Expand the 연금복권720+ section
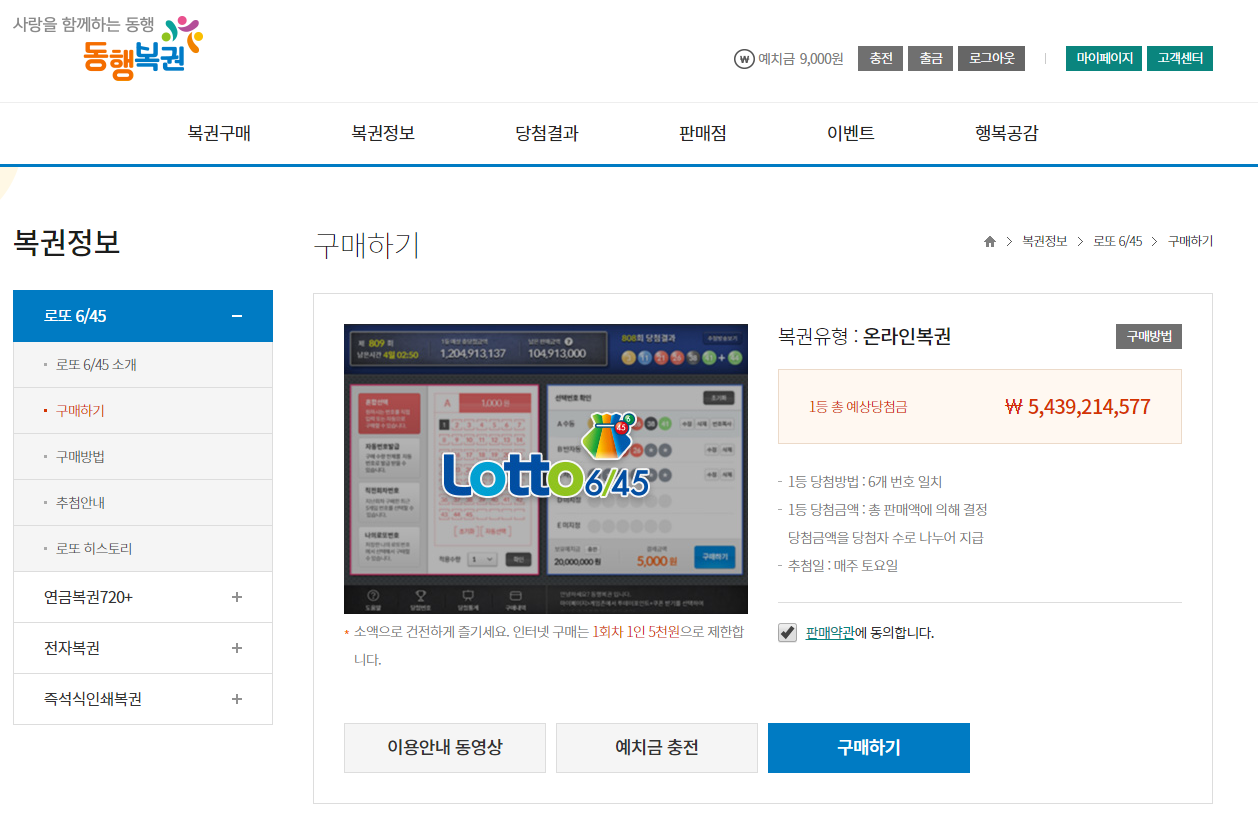This screenshot has width=1258, height=837. pos(237,597)
